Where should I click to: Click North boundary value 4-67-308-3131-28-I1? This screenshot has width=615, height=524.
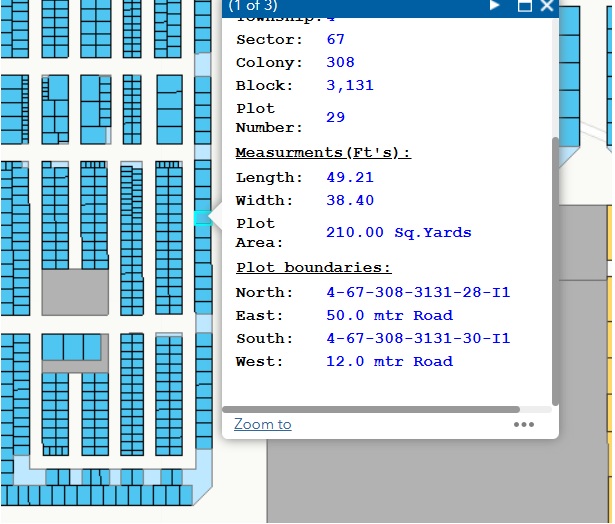418,292
